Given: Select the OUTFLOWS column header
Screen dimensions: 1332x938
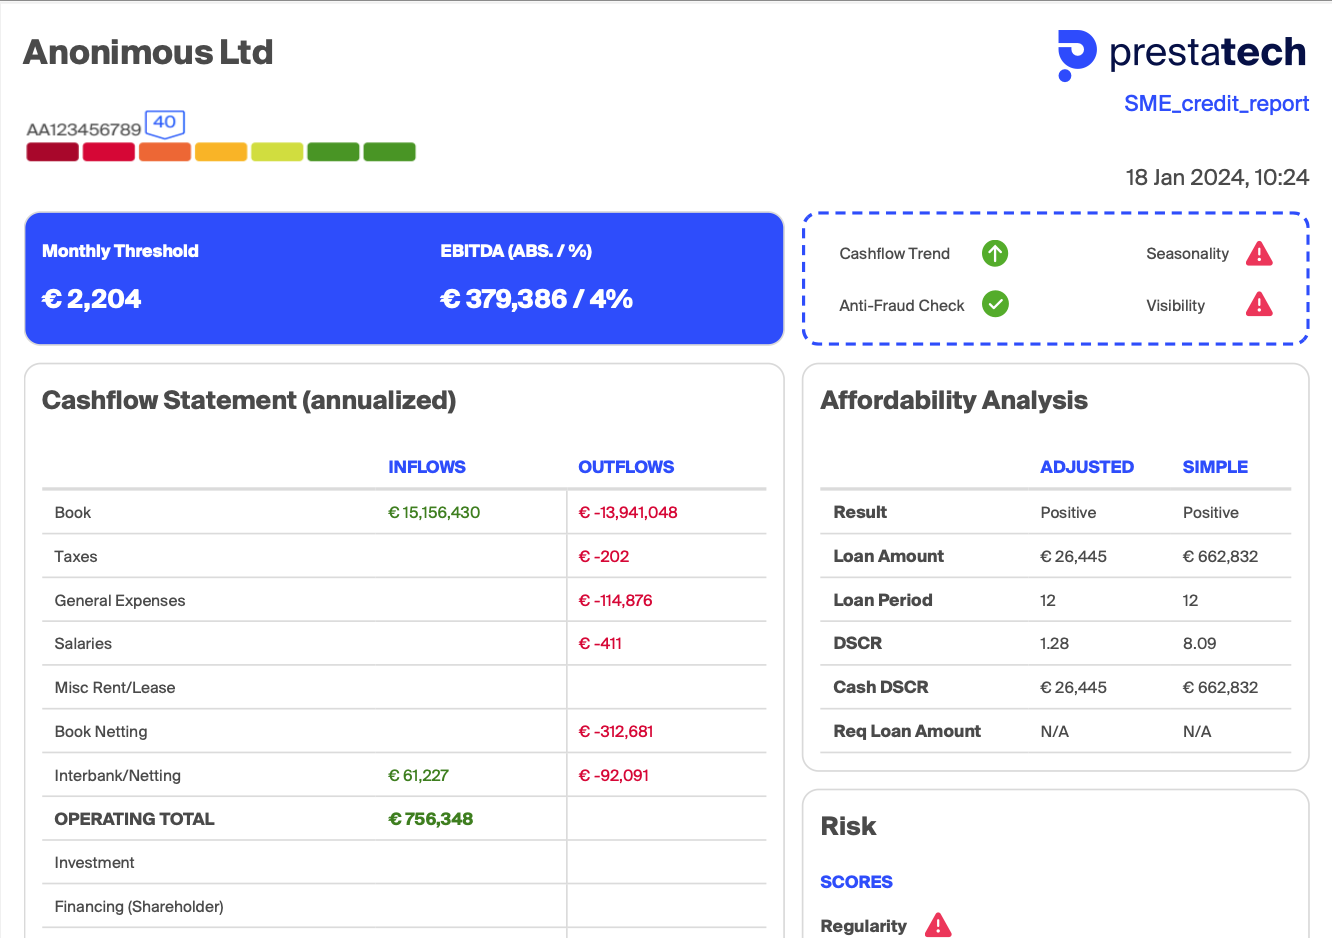Looking at the screenshot, I should (626, 467).
